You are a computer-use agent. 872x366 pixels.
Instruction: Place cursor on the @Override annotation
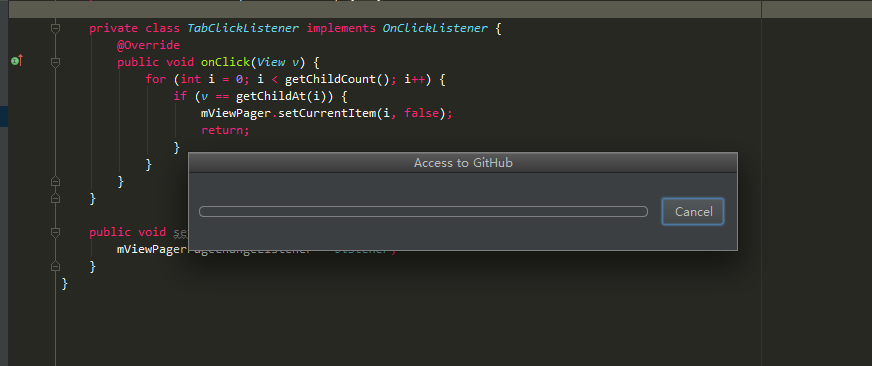148,45
